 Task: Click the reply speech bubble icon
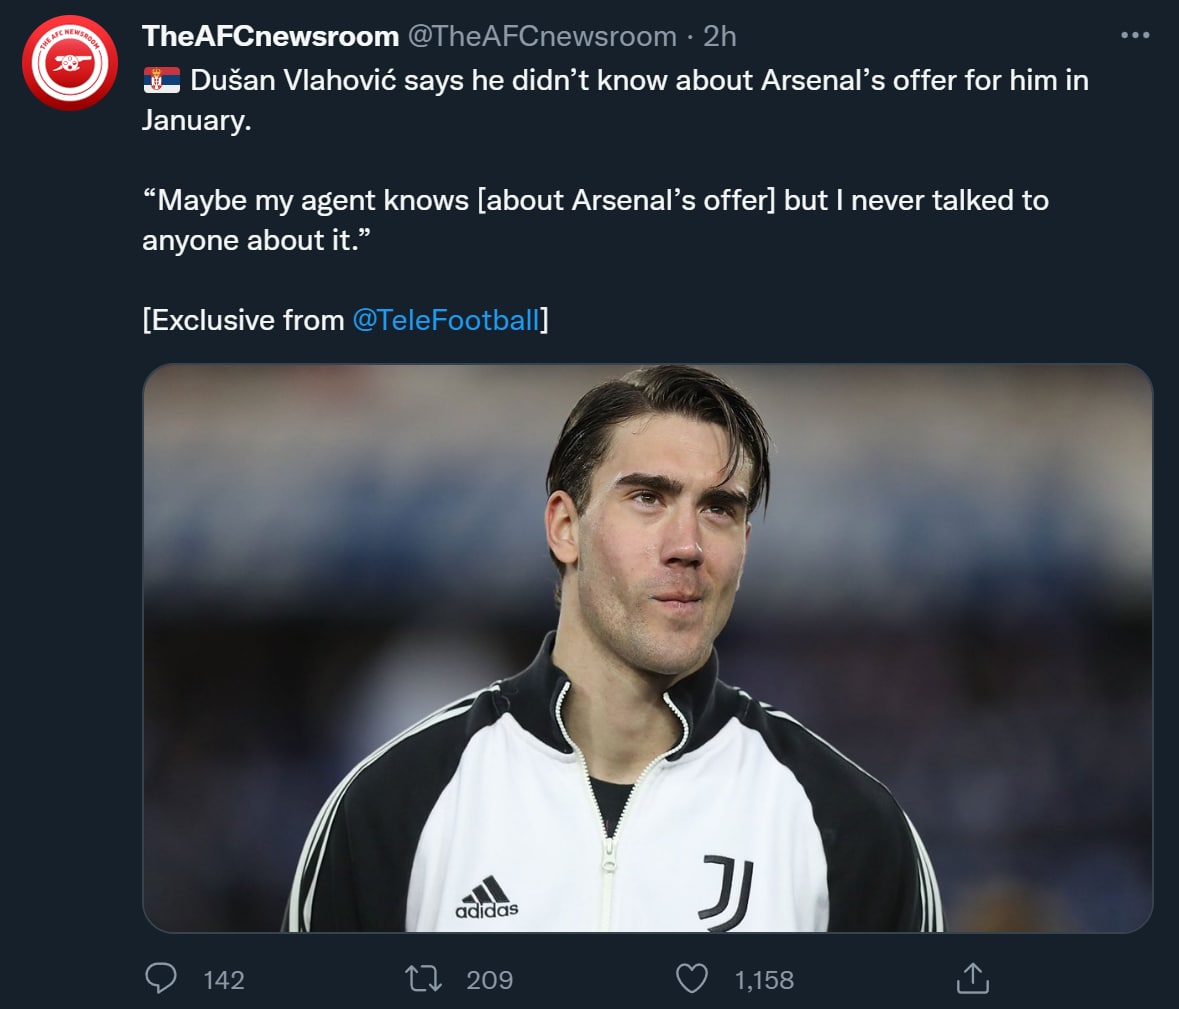161,978
